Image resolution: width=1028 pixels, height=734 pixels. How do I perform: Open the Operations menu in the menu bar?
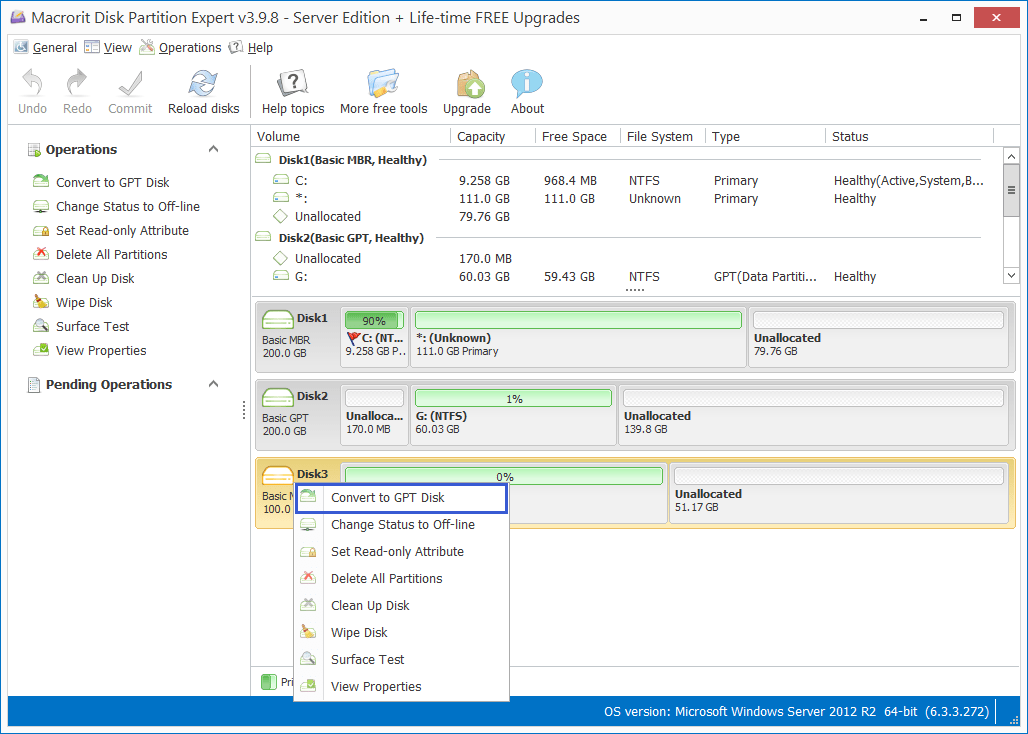pyautogui.click(x=189, y=47)
